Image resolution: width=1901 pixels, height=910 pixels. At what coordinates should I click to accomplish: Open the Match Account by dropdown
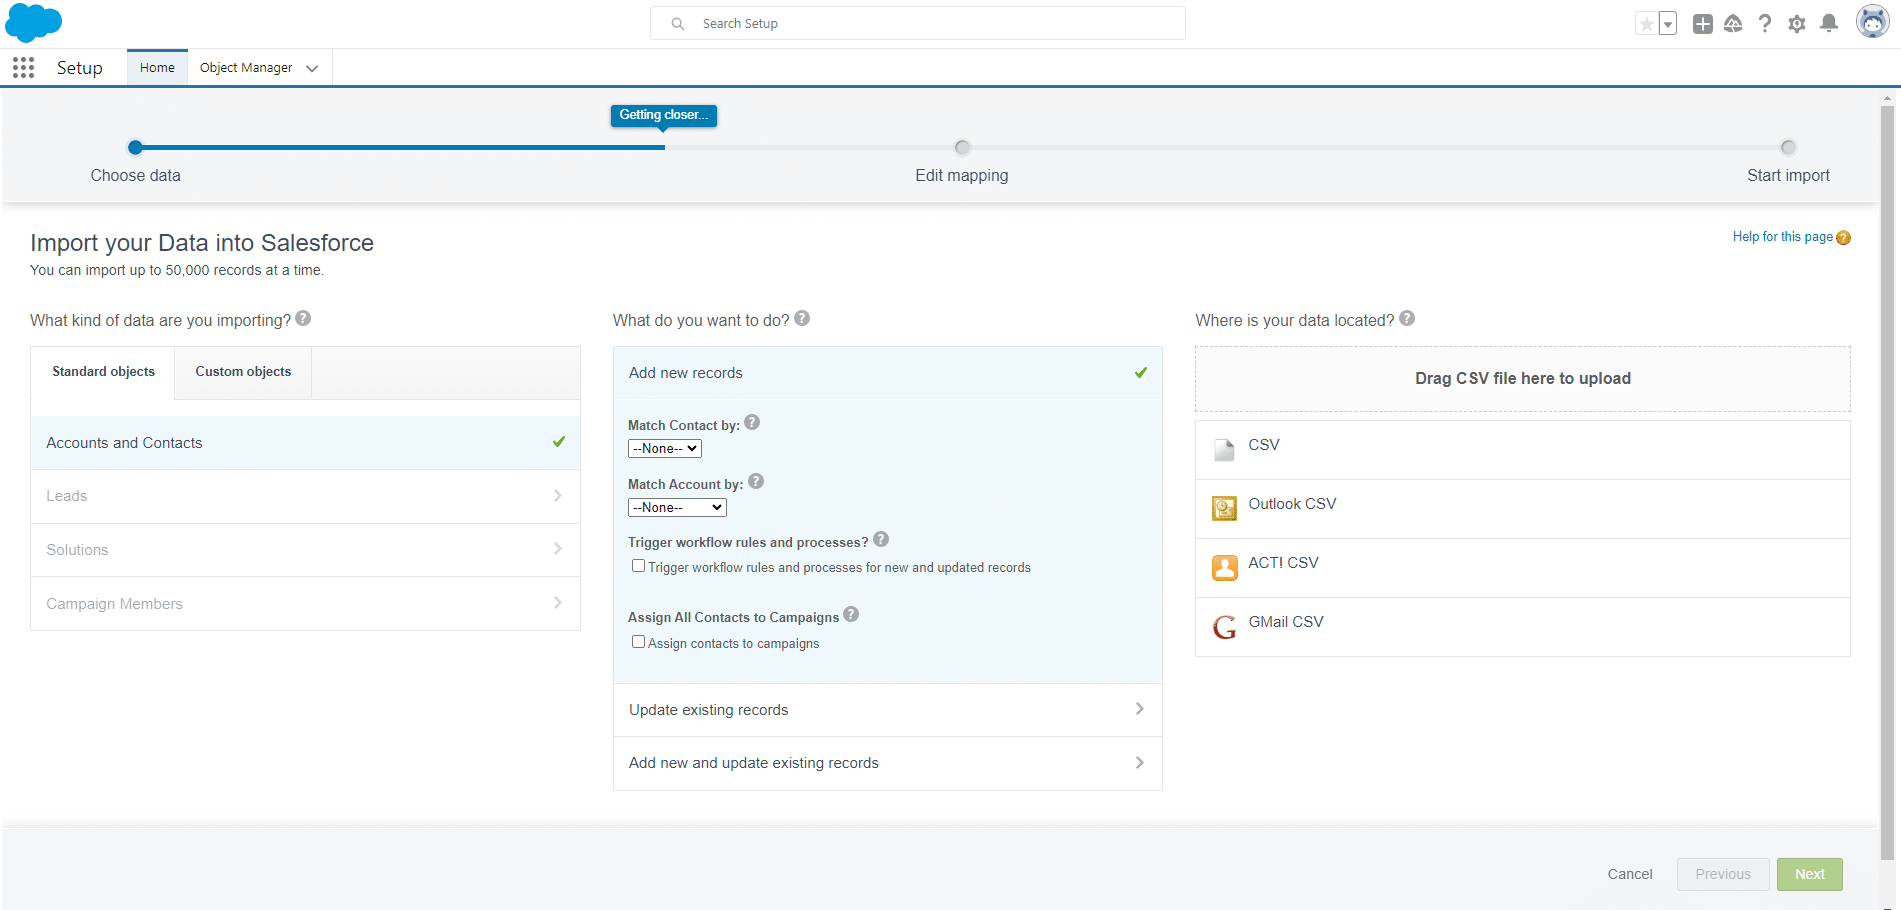677,508
